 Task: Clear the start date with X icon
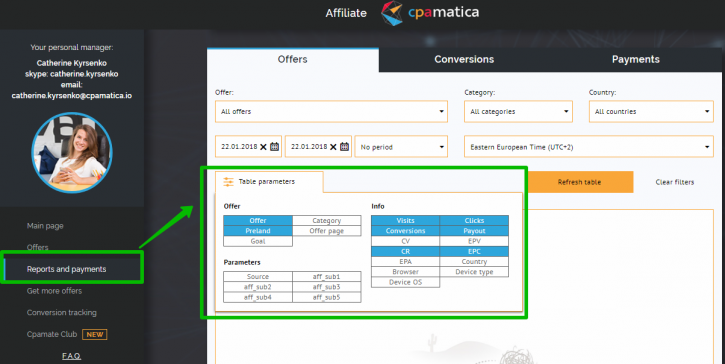click(263, 147)
